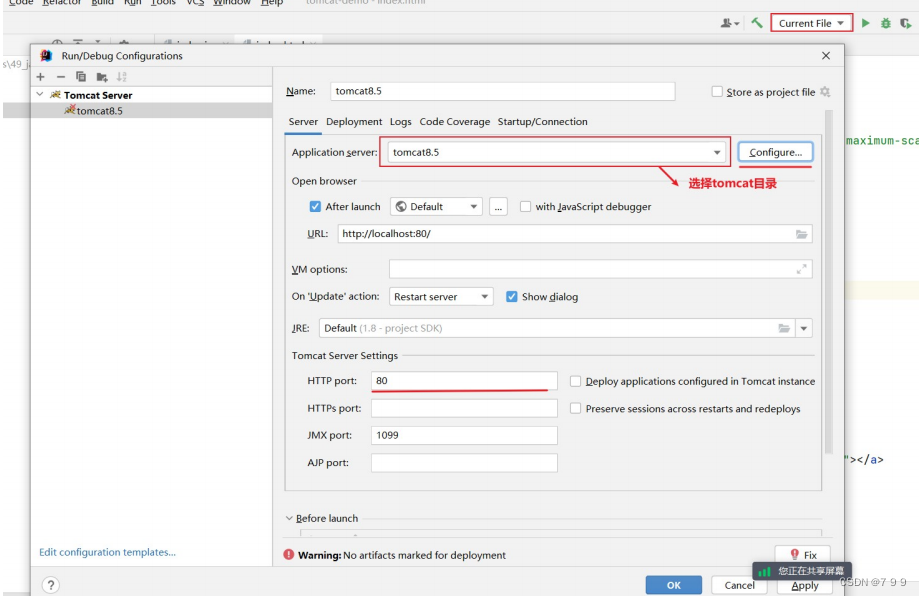Open JRE dropdown arrow

pos(804,328)
